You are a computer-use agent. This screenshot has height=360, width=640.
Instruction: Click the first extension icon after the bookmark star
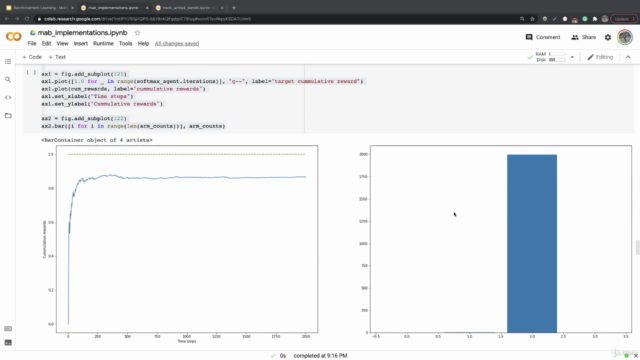click(x=544, y=19)
